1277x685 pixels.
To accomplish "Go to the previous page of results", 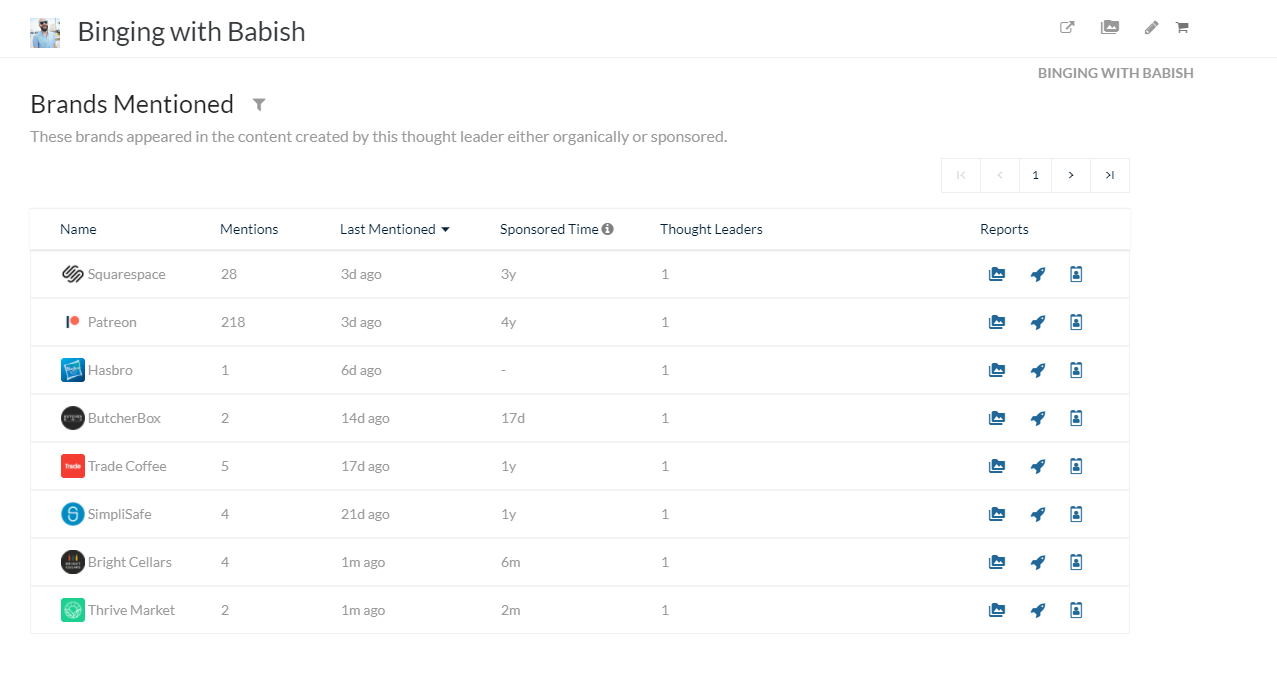I will (x=1000, y=175).
